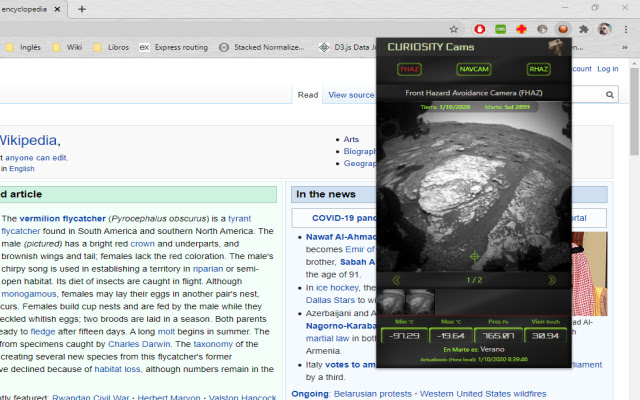Switch to the RHAZ camera

[539, 69]
